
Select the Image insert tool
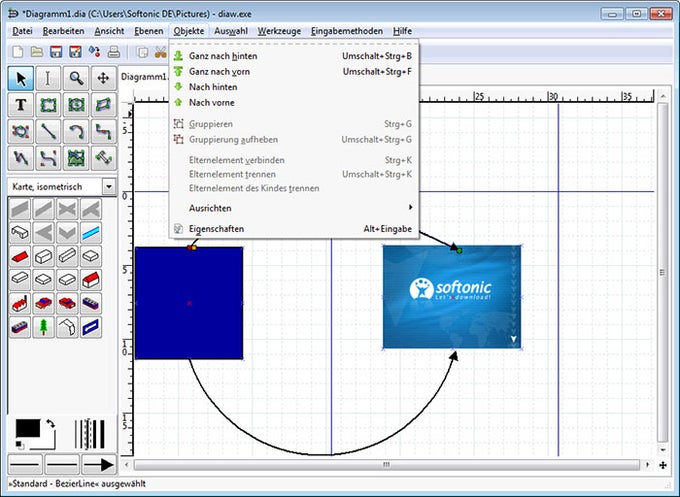point(75,158)
